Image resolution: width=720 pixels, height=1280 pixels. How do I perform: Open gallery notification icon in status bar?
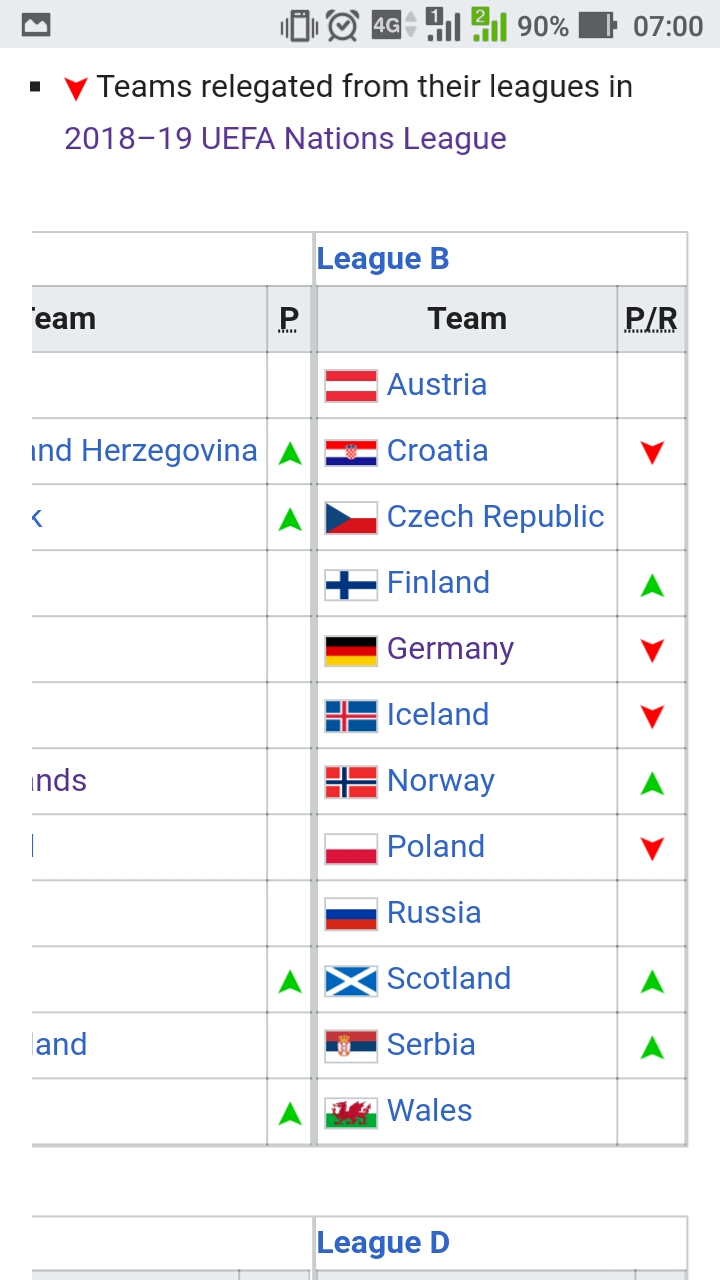(36, 25)
